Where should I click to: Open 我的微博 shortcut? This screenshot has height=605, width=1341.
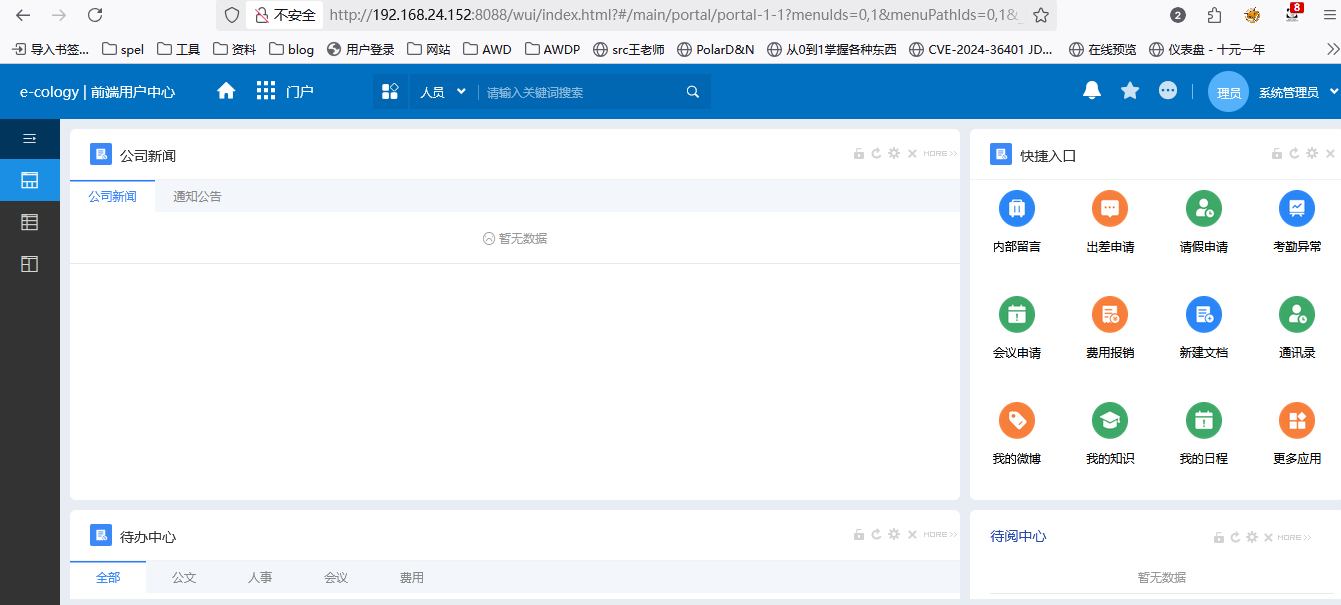[1017, 434]
